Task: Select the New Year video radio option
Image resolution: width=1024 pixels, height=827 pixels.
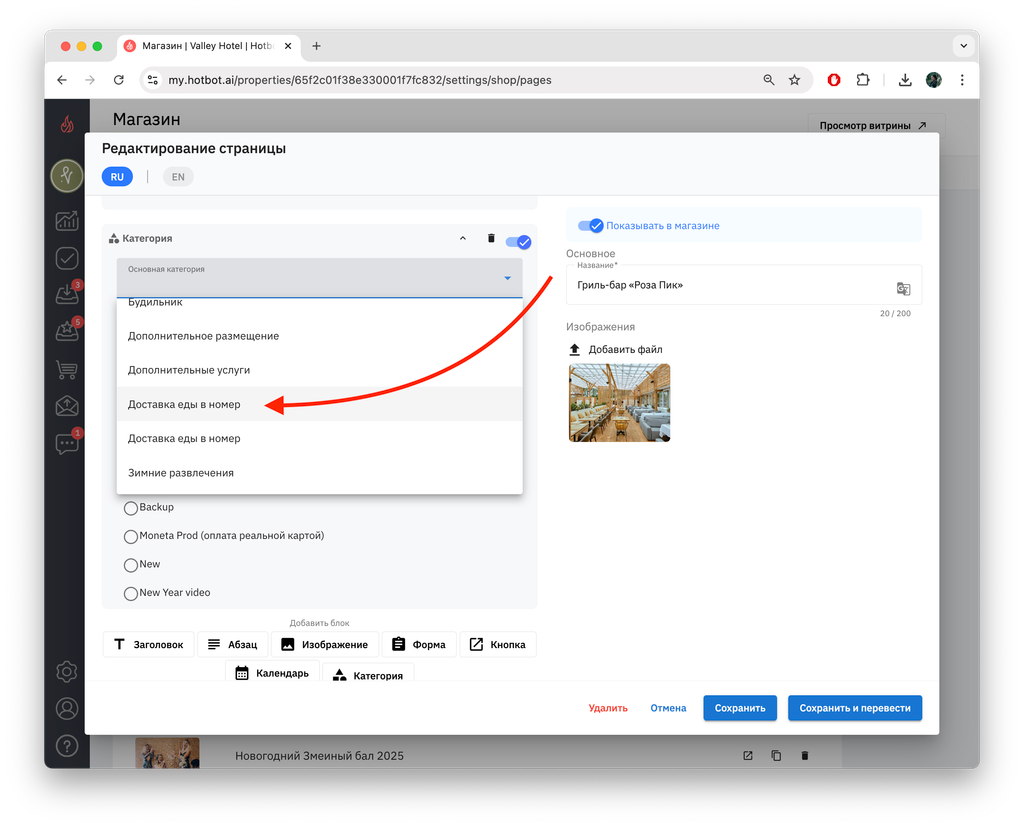Action: 131,593
